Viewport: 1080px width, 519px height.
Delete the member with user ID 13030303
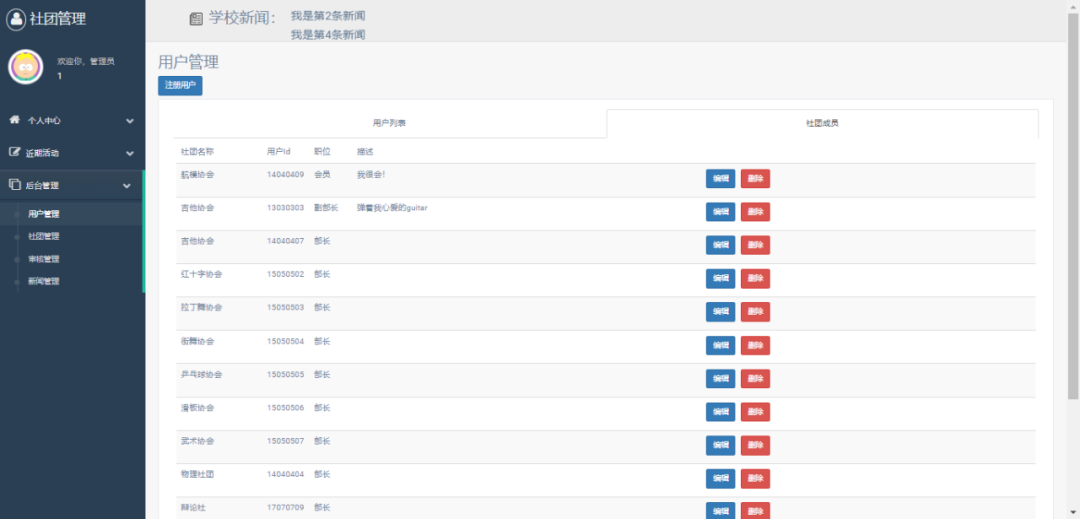pyautogui.click(x=756, y=212)
